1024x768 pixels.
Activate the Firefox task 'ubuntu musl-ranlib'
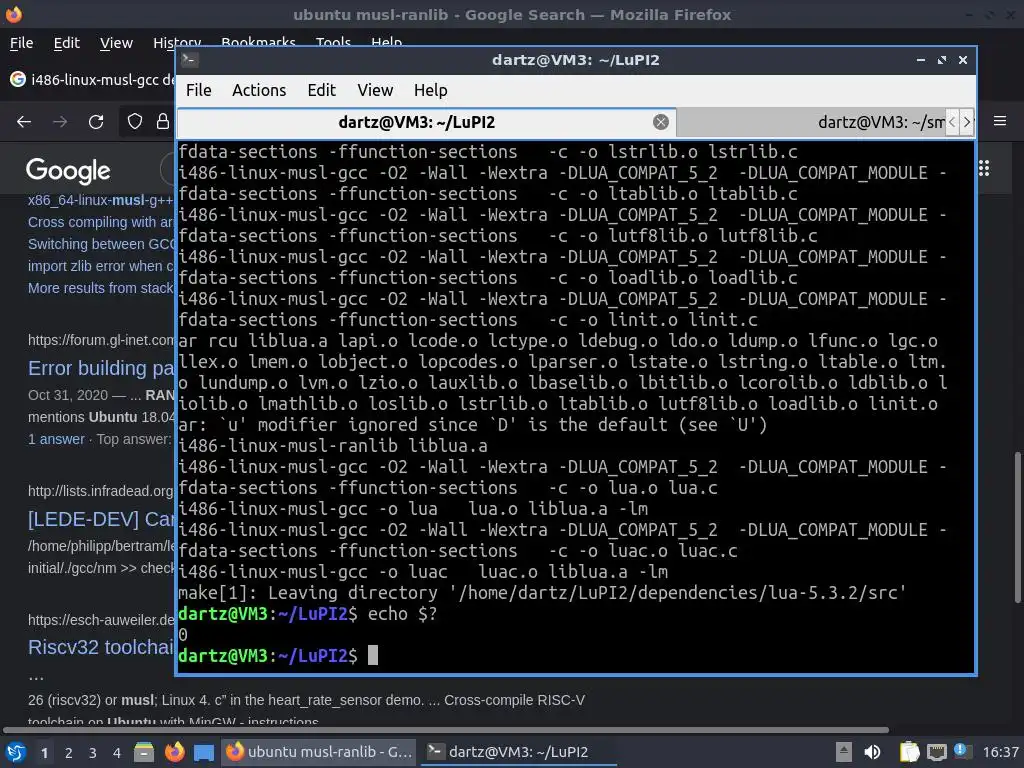(x=319, y=752)
